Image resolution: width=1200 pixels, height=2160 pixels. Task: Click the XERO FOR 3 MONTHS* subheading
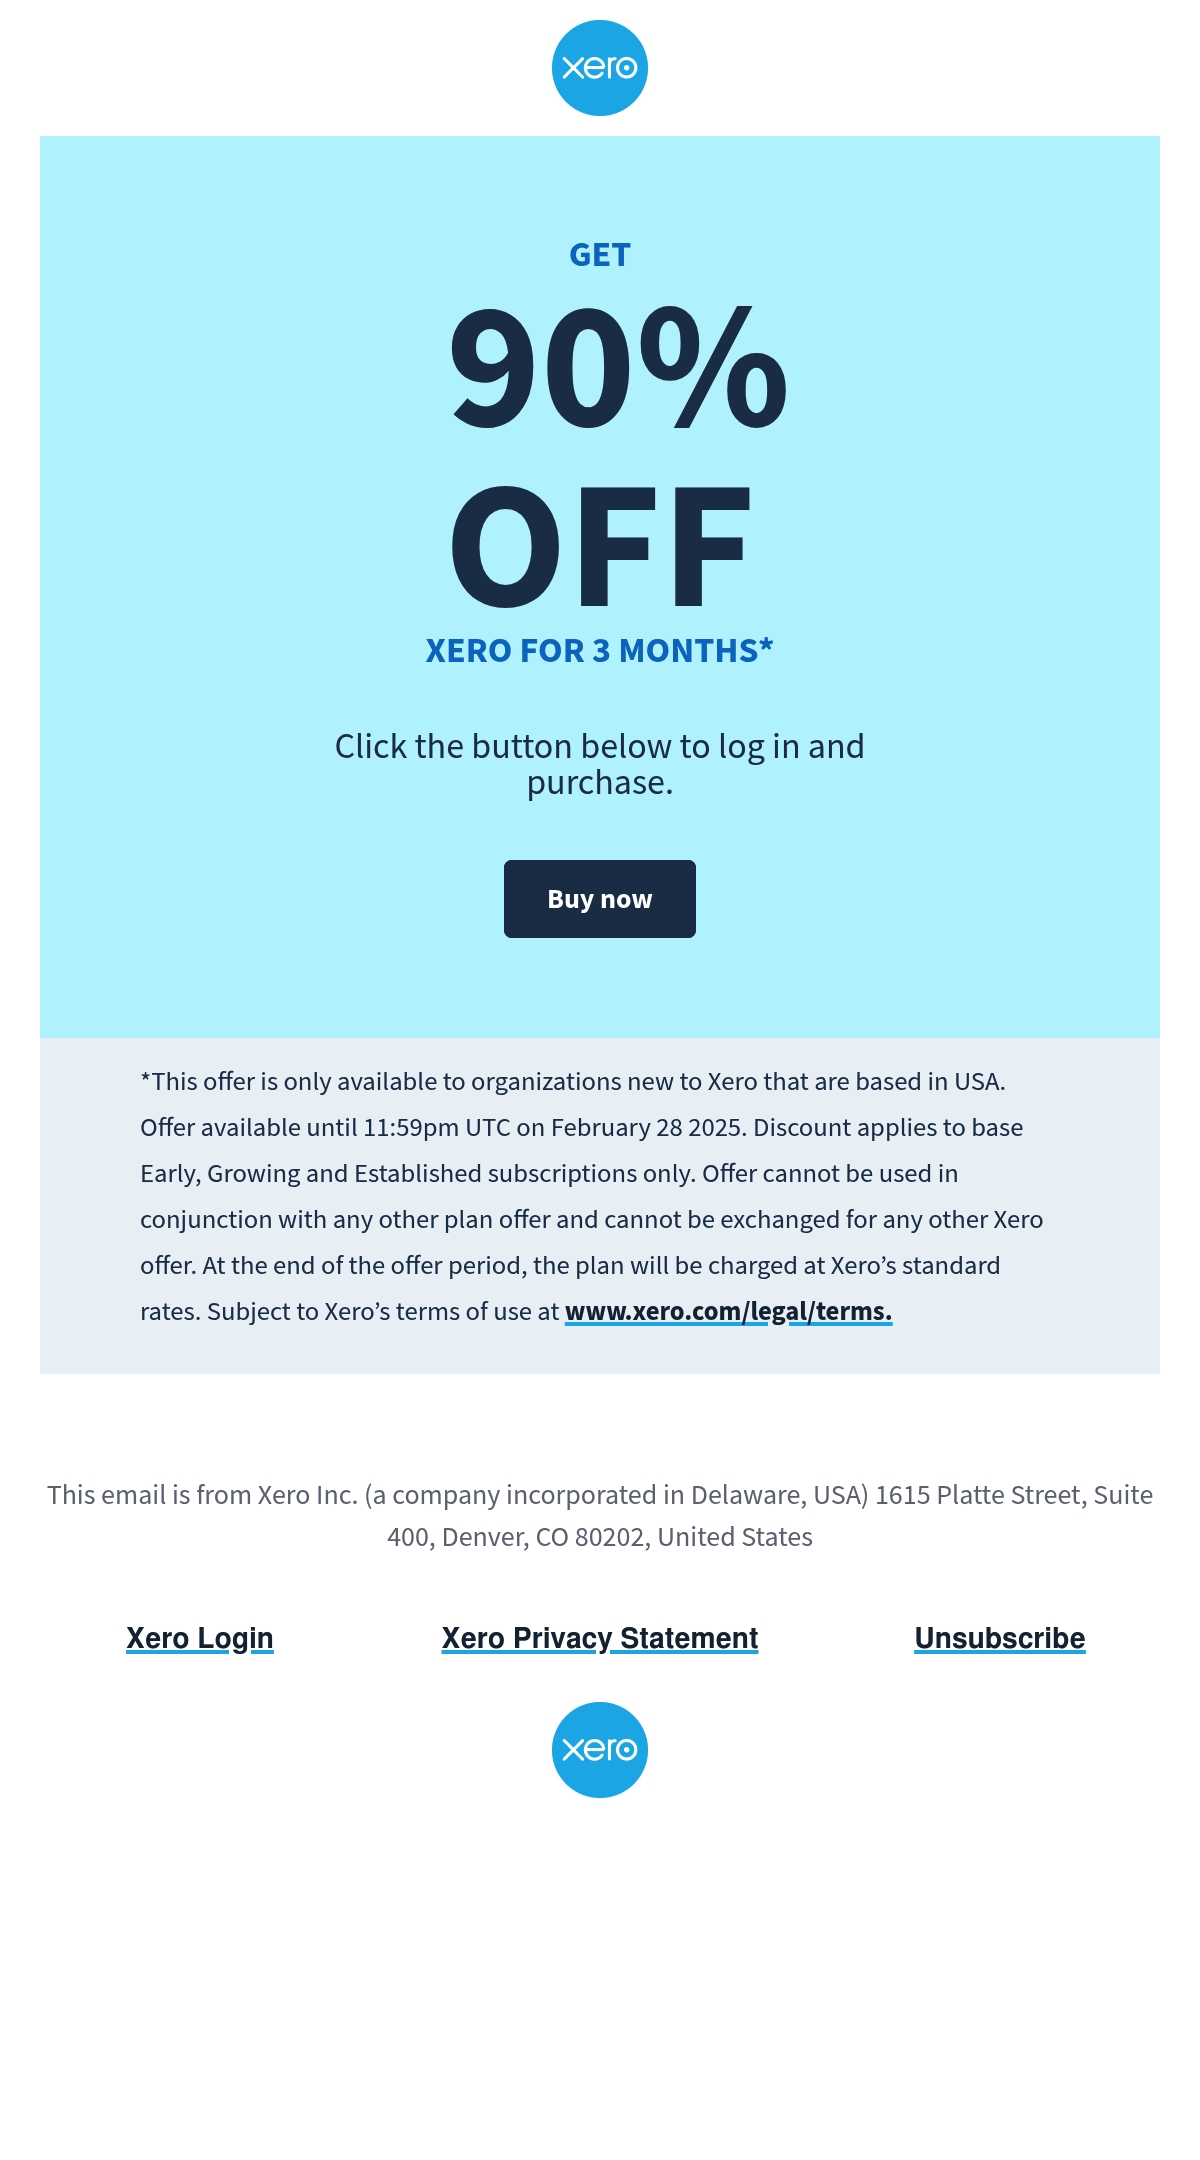pos(600,651)
